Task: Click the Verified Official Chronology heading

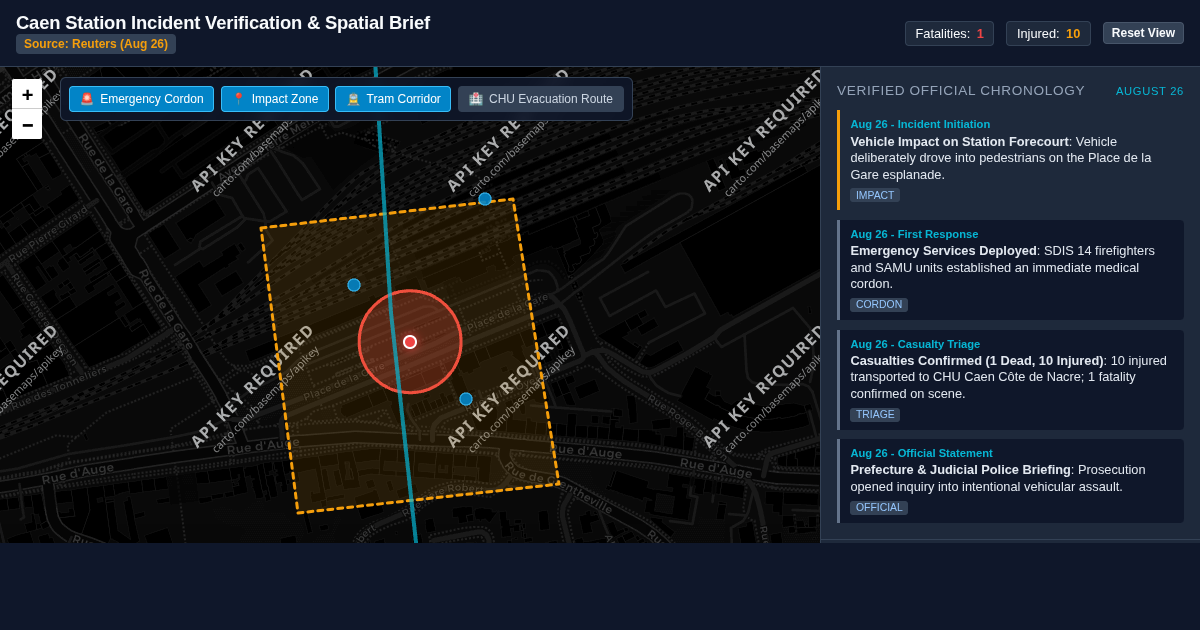Action: coord(961,91)
